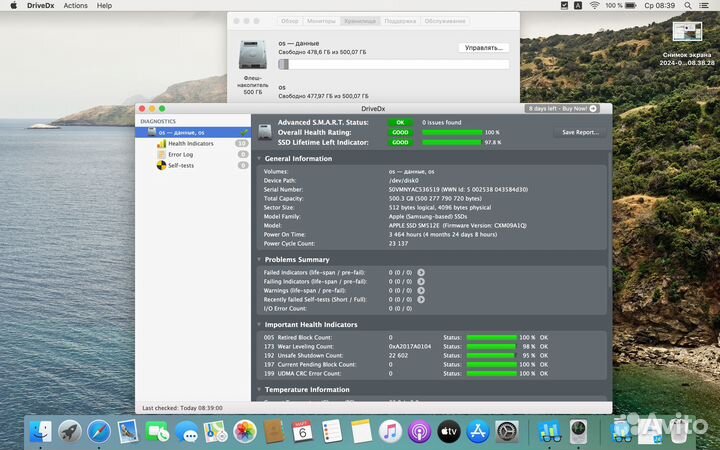Click the arrow next to Recently failed Self-tests

(x=421, y=299)
